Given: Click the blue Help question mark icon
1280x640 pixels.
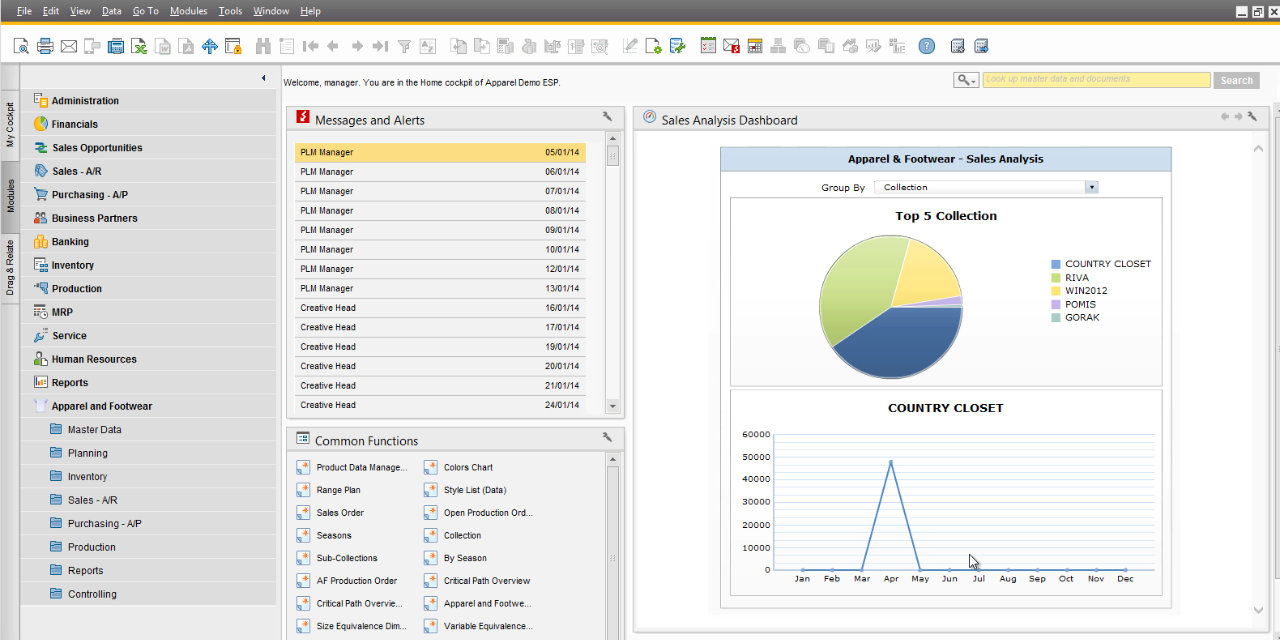Looking at the screenshot, I should (x=927, y=46).
